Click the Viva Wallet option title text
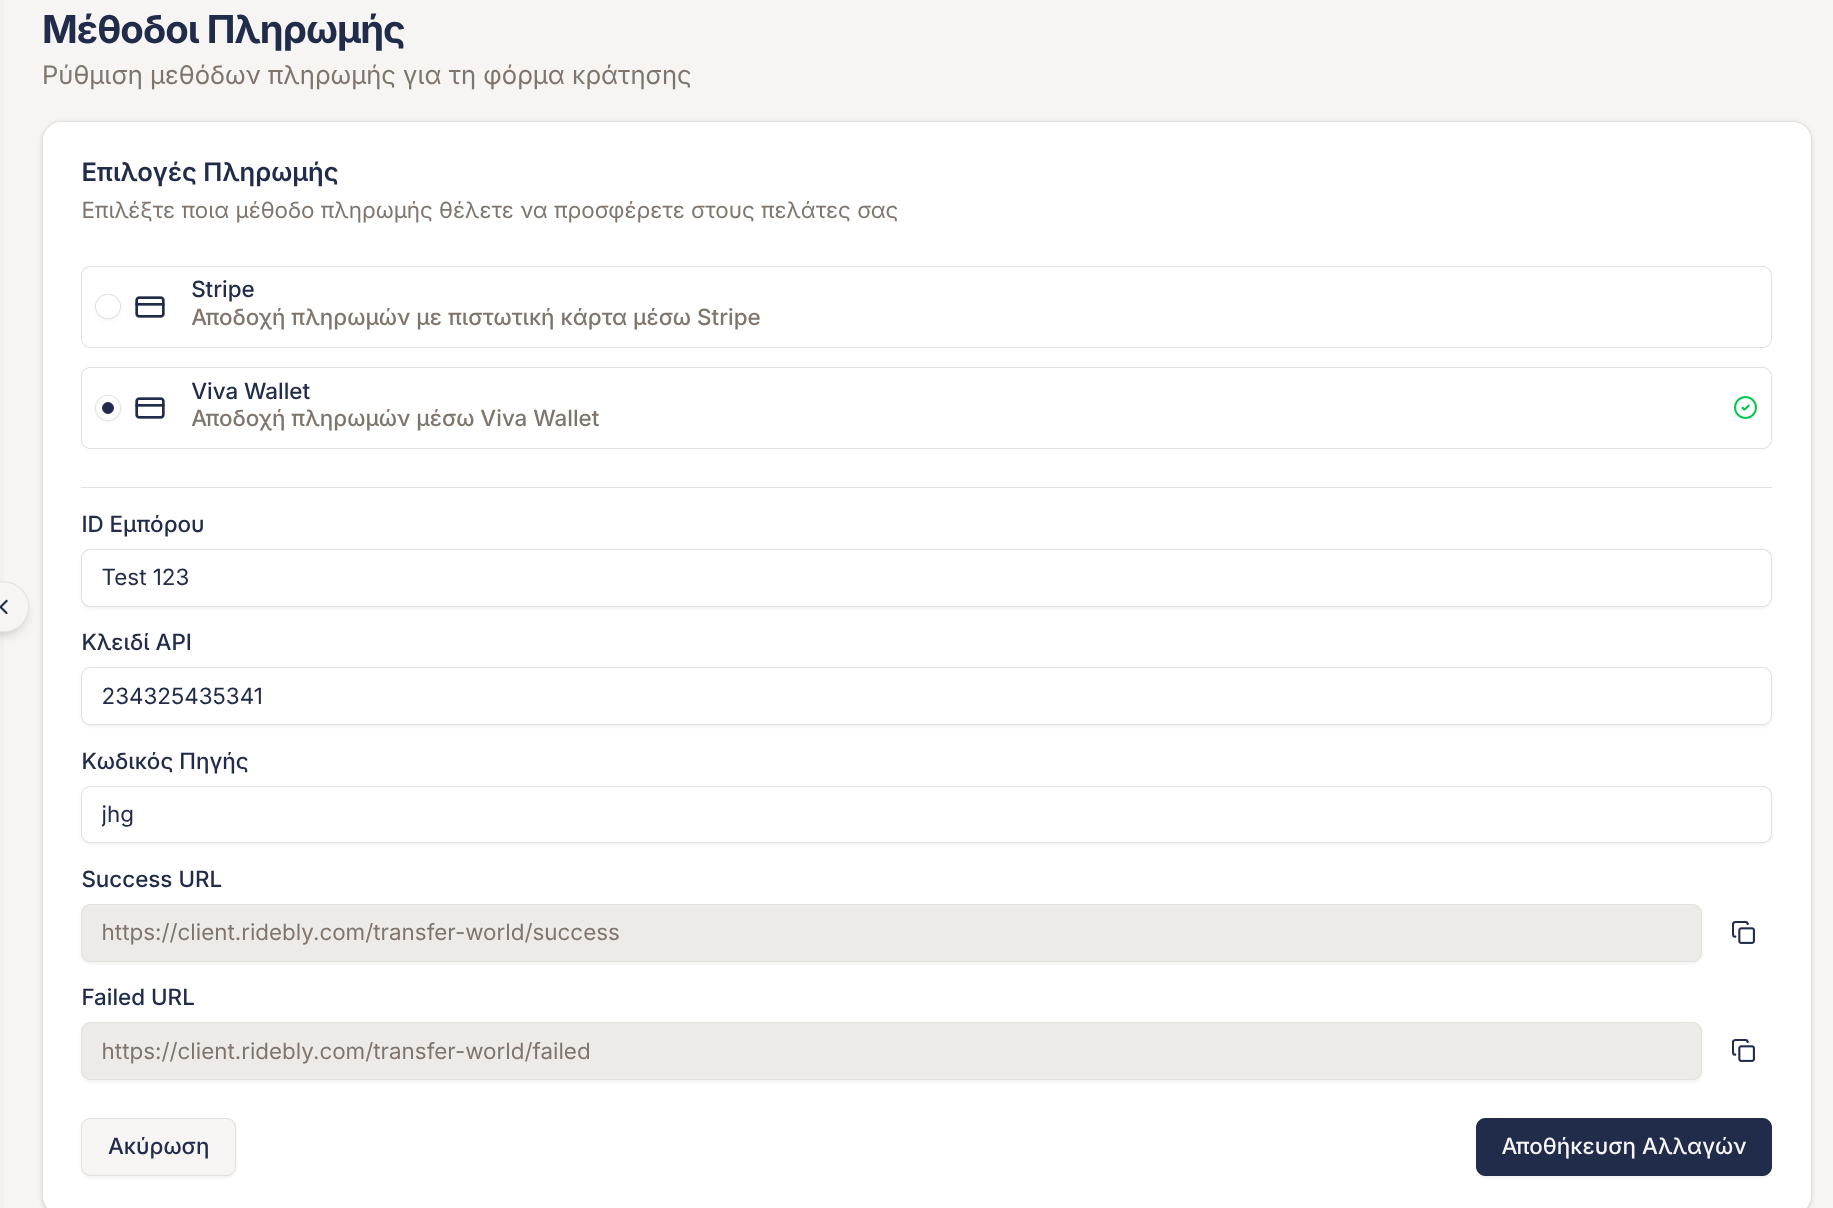The width and height of the screenshot is (1833, 1208). pos(251,391)
